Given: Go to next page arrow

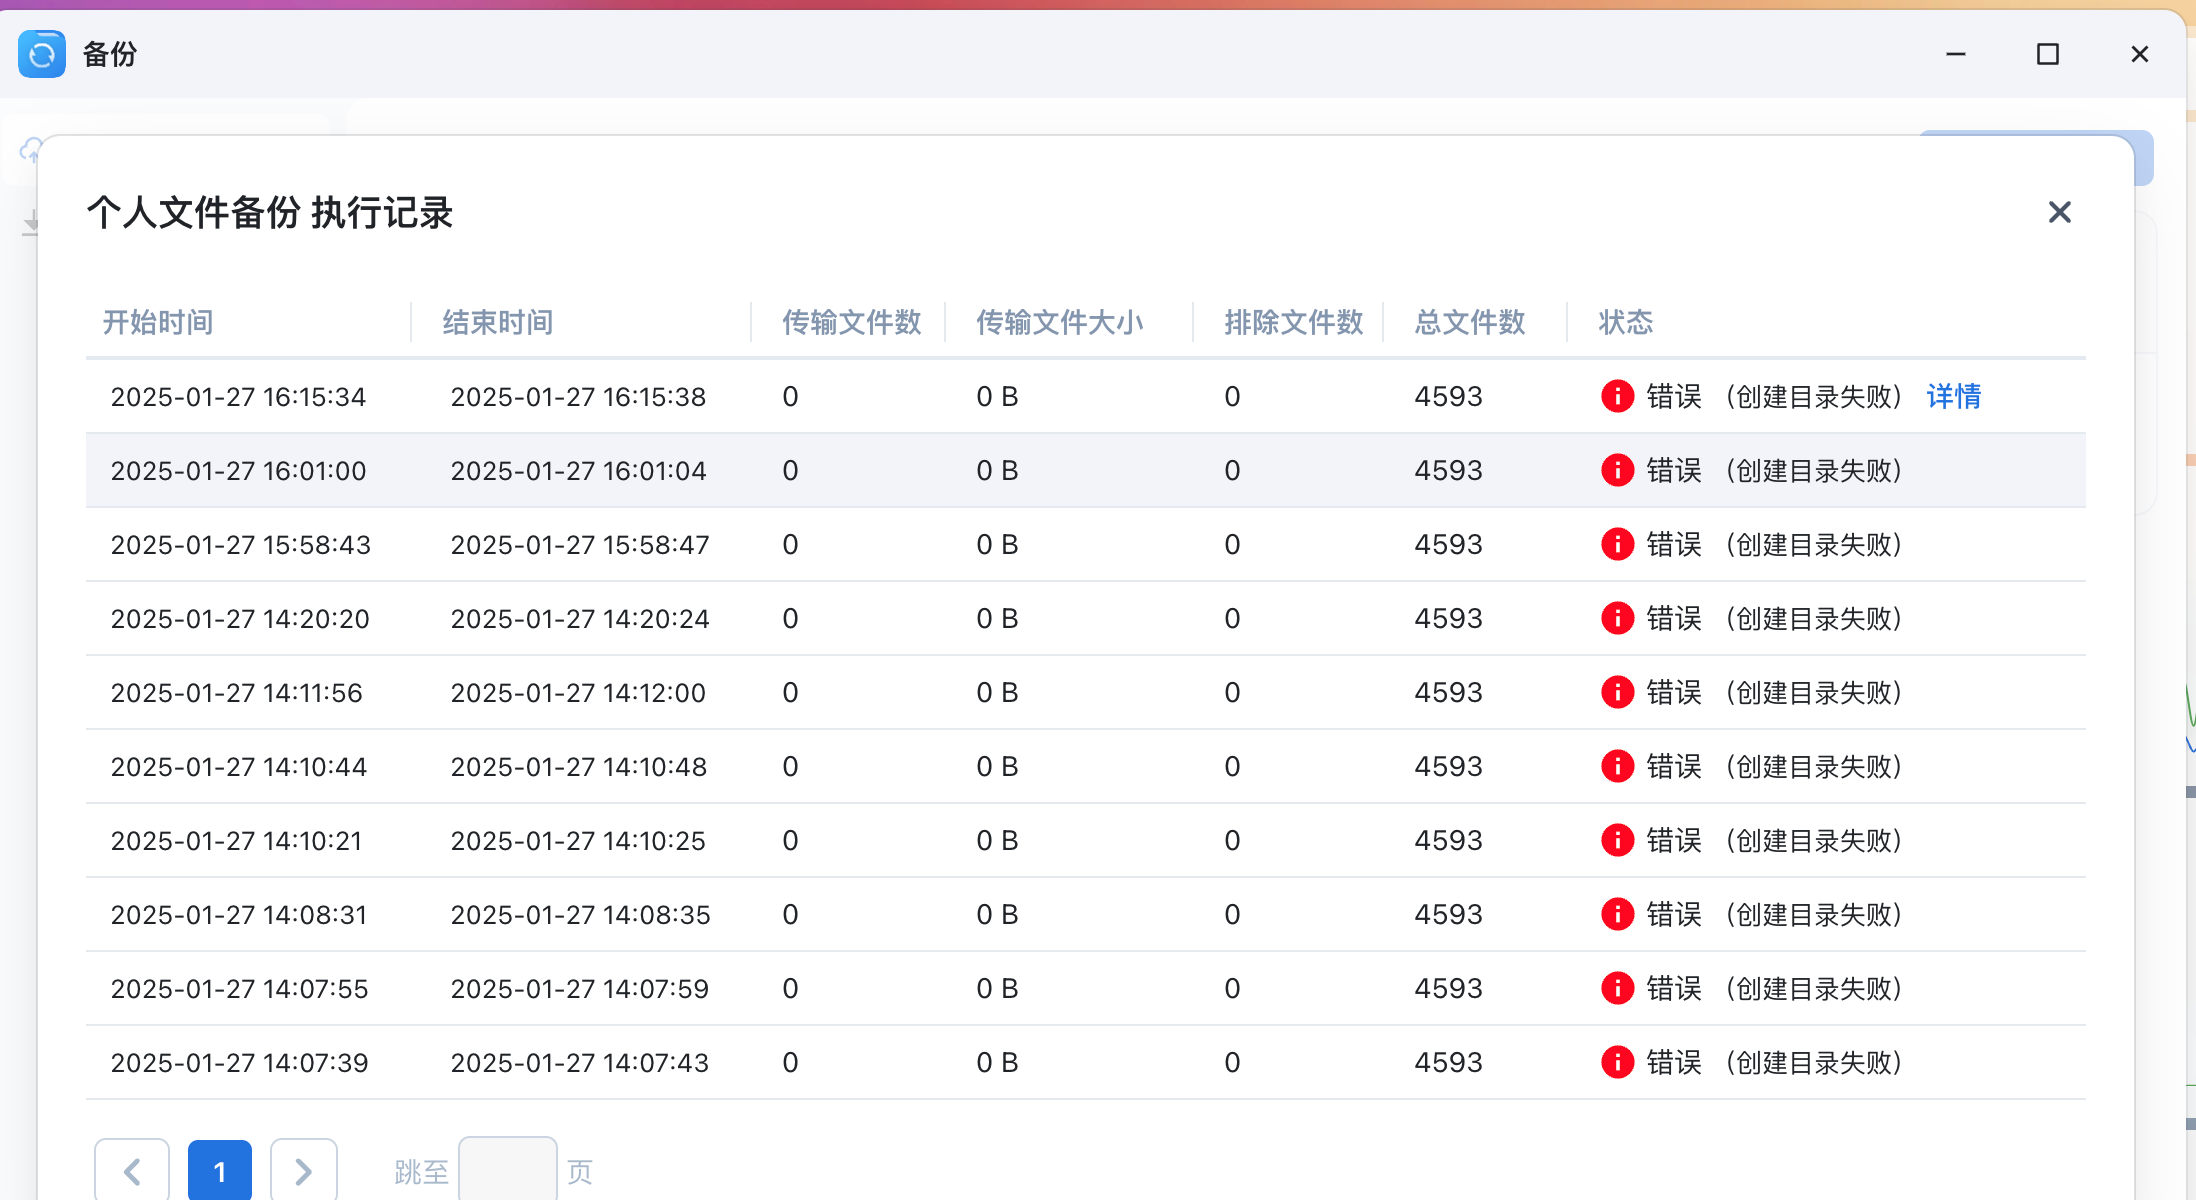Looking at the screenshot, I should pos(304,1171).
